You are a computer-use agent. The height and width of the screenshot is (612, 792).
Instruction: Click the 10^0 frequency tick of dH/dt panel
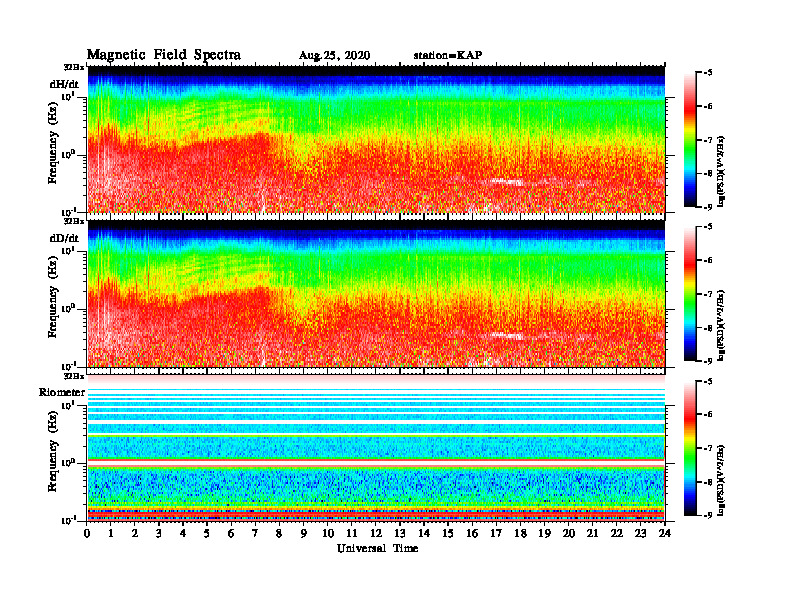click(68, 154)
